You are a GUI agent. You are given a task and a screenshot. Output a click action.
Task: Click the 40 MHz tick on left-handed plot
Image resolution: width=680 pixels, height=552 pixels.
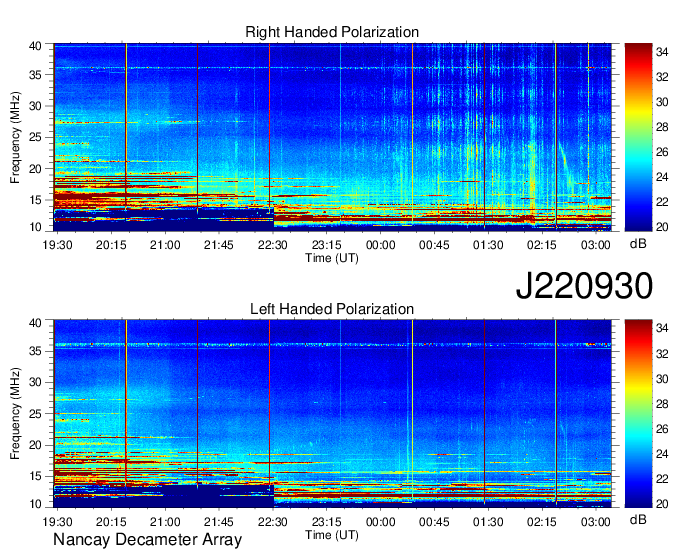point(35,322)
